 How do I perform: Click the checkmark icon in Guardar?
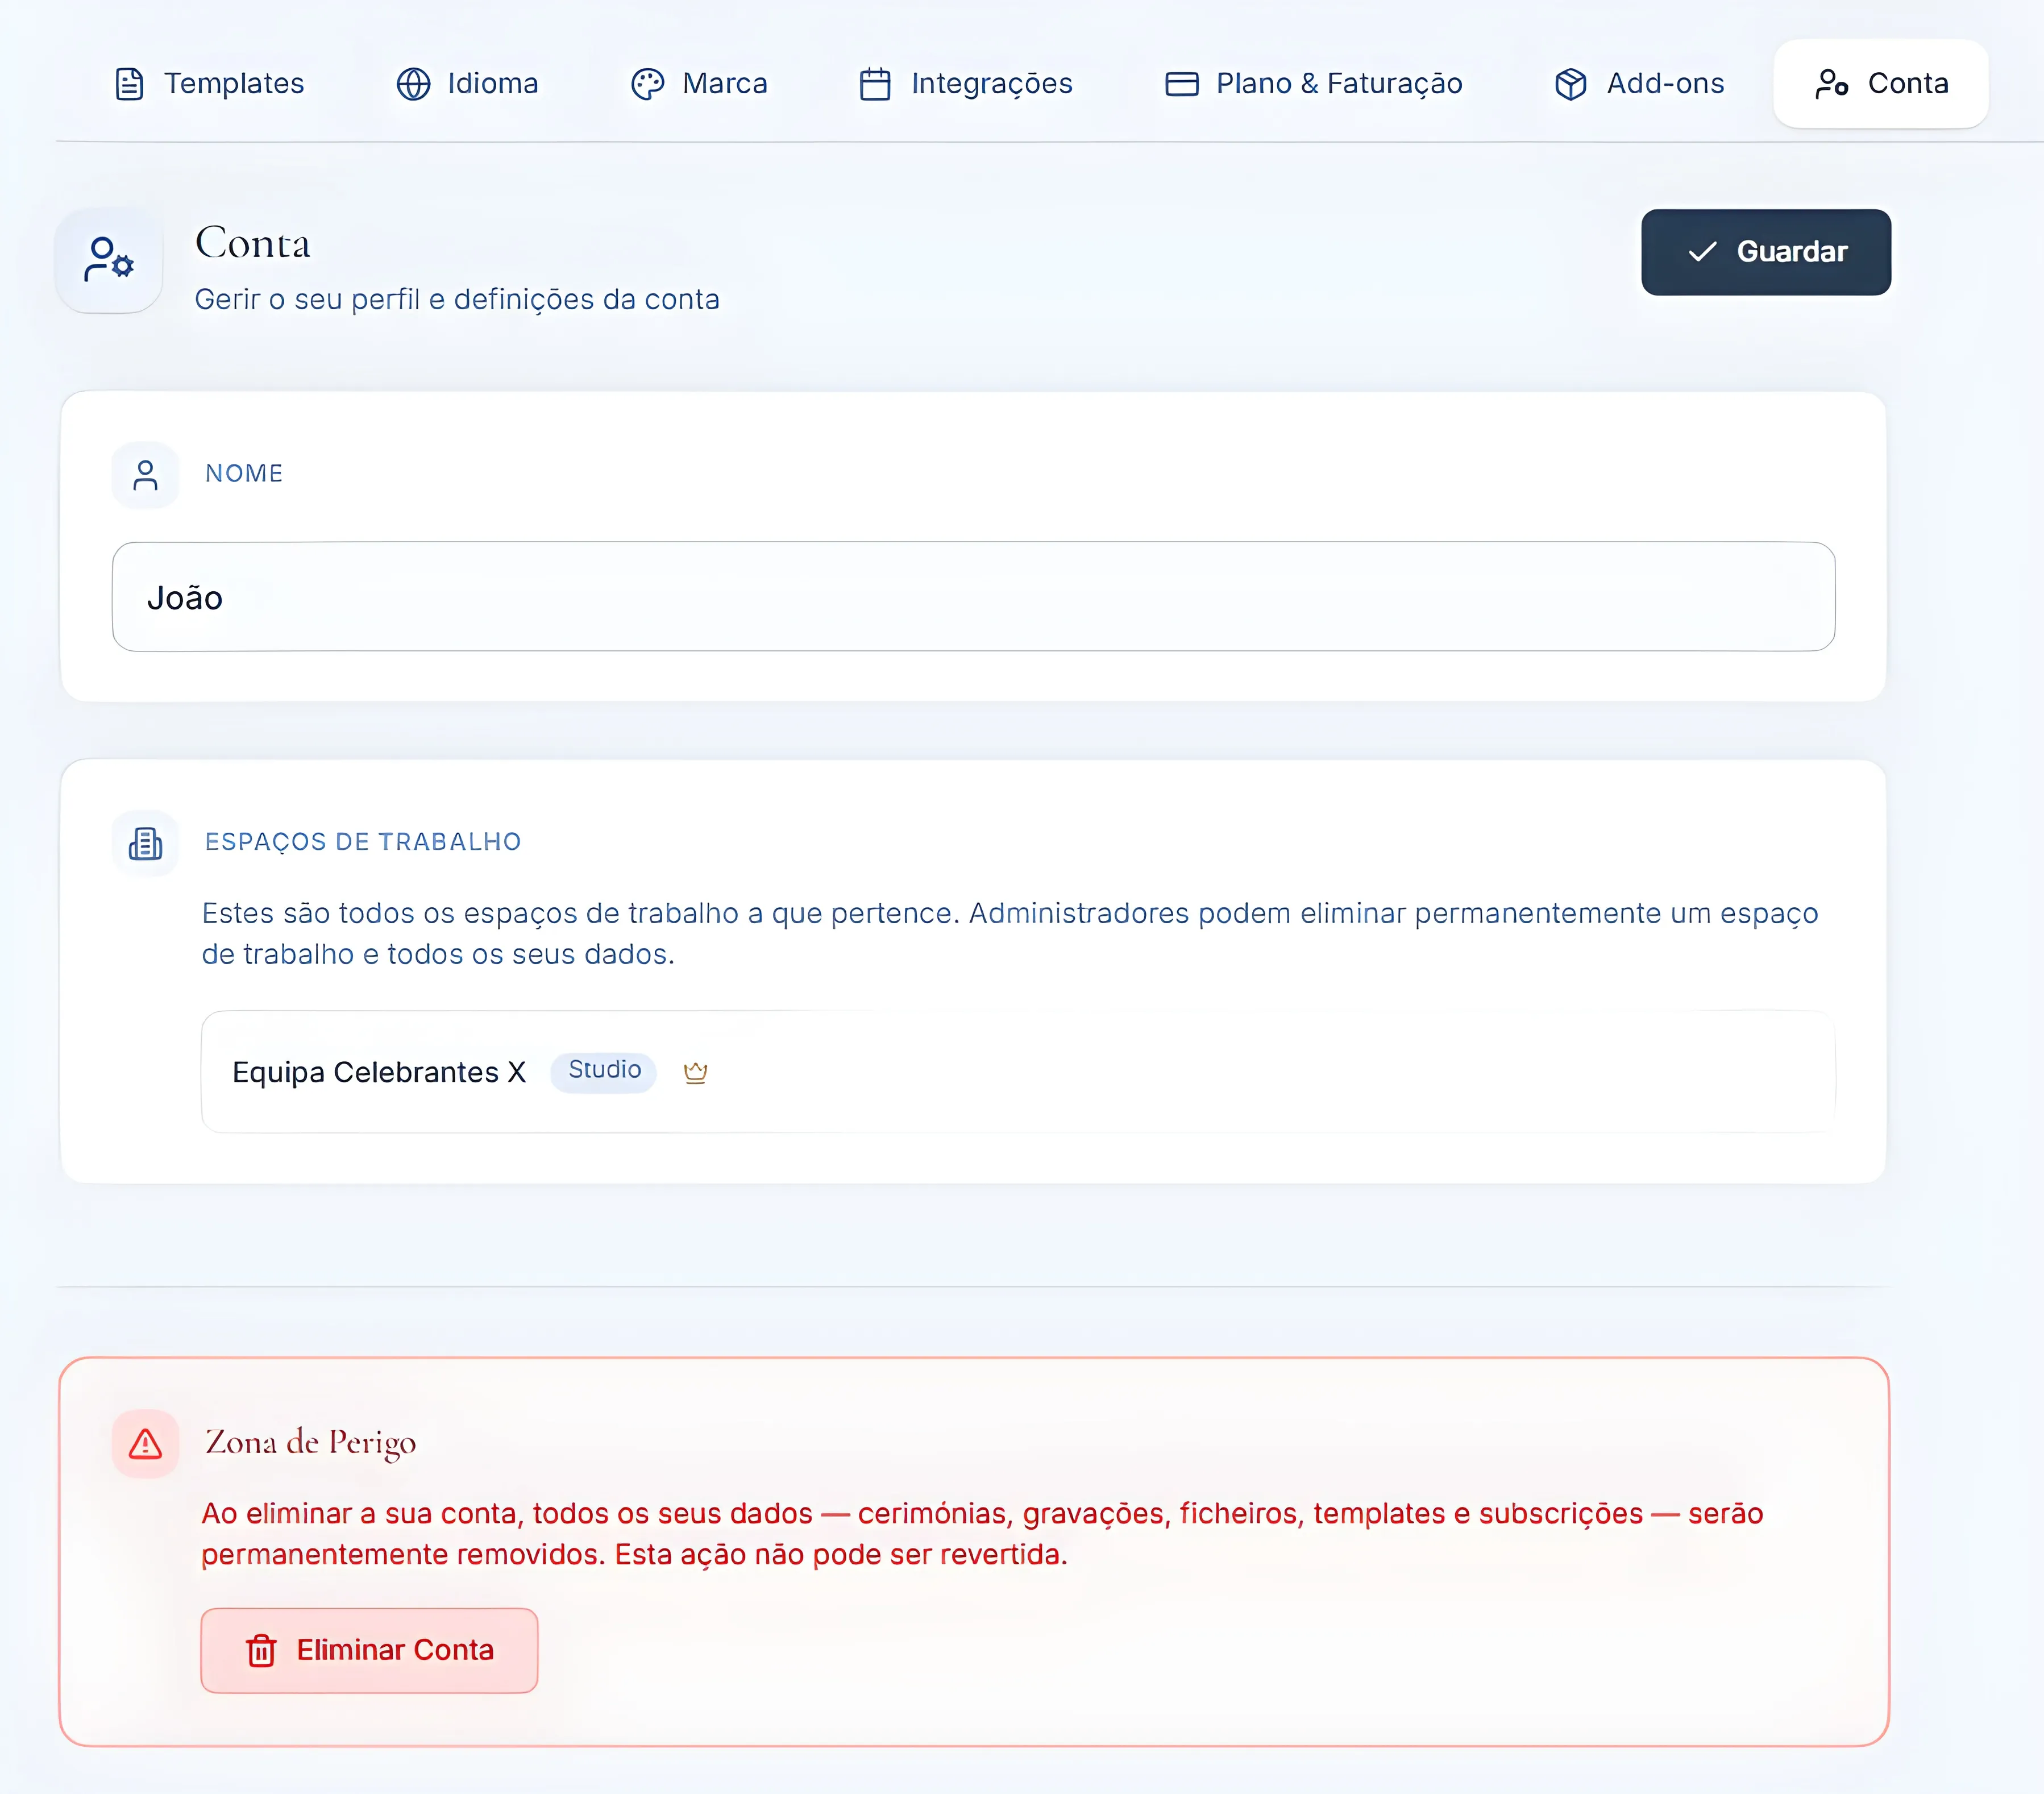[1702, 252]
